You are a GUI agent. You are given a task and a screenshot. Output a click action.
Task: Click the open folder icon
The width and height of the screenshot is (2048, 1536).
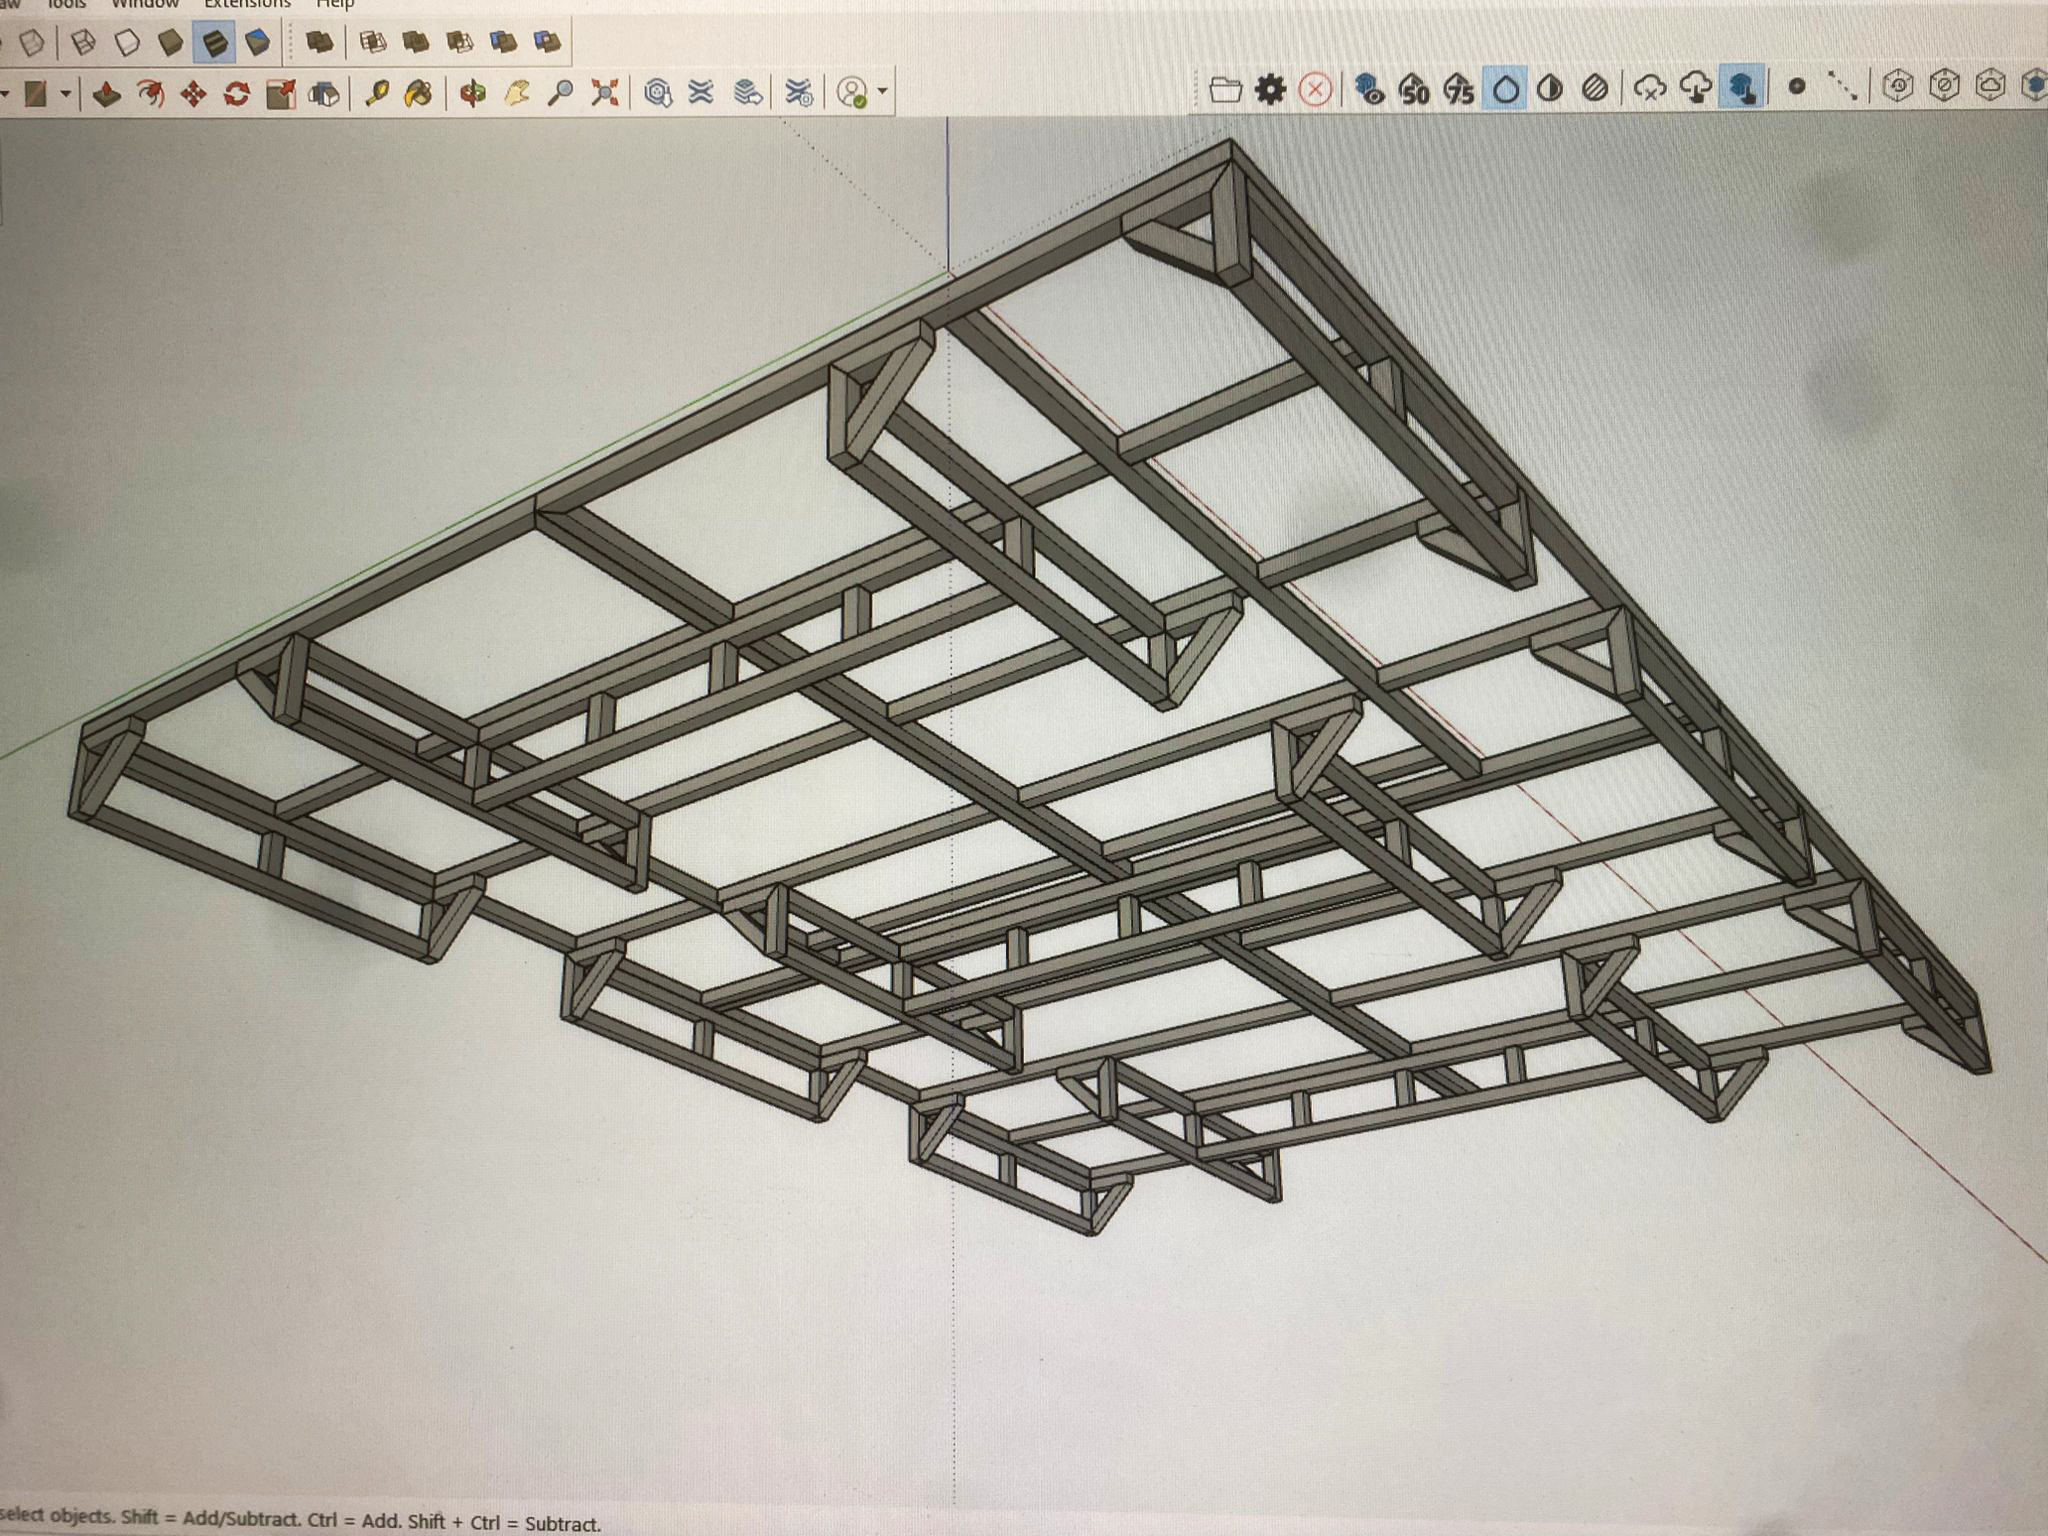coord(1225,90)
